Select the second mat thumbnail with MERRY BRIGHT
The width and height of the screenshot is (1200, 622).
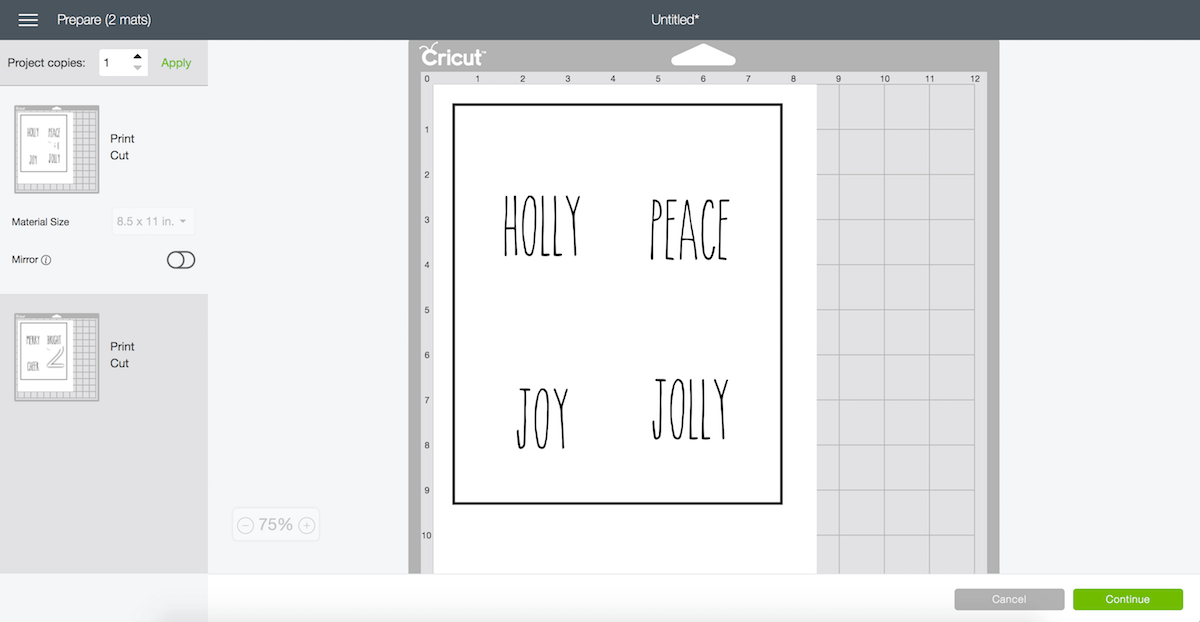[57, 357]
